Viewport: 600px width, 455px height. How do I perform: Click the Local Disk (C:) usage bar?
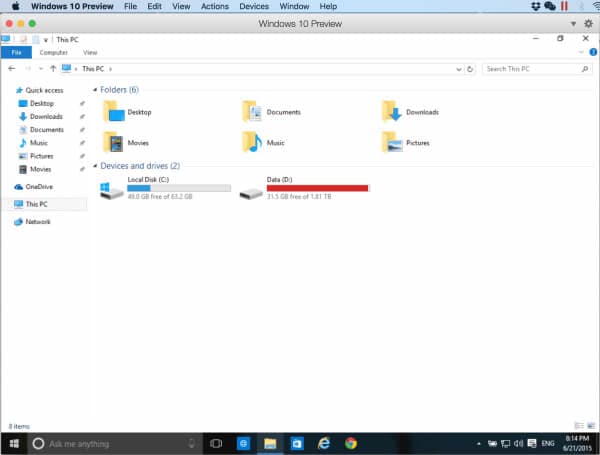pyautogui.click(x=179, y=188)
